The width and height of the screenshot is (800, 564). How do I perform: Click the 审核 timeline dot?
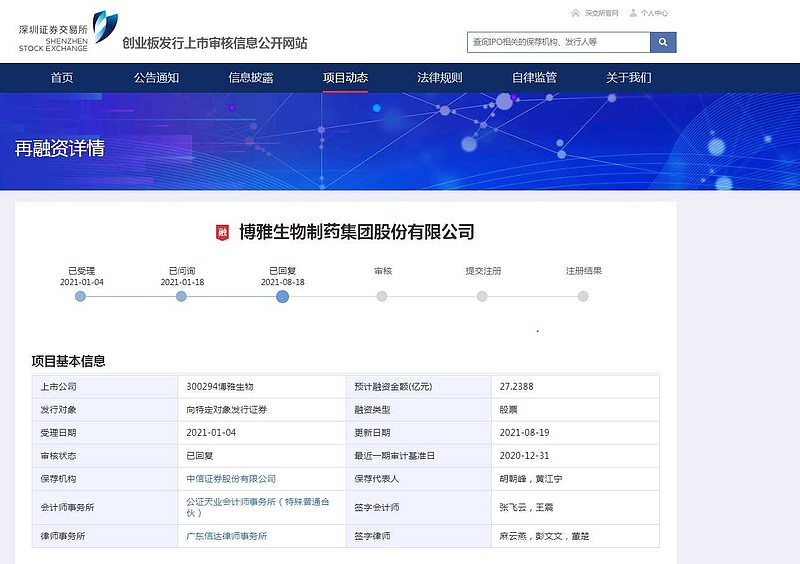pyautogui.click(x=382, y=297)
